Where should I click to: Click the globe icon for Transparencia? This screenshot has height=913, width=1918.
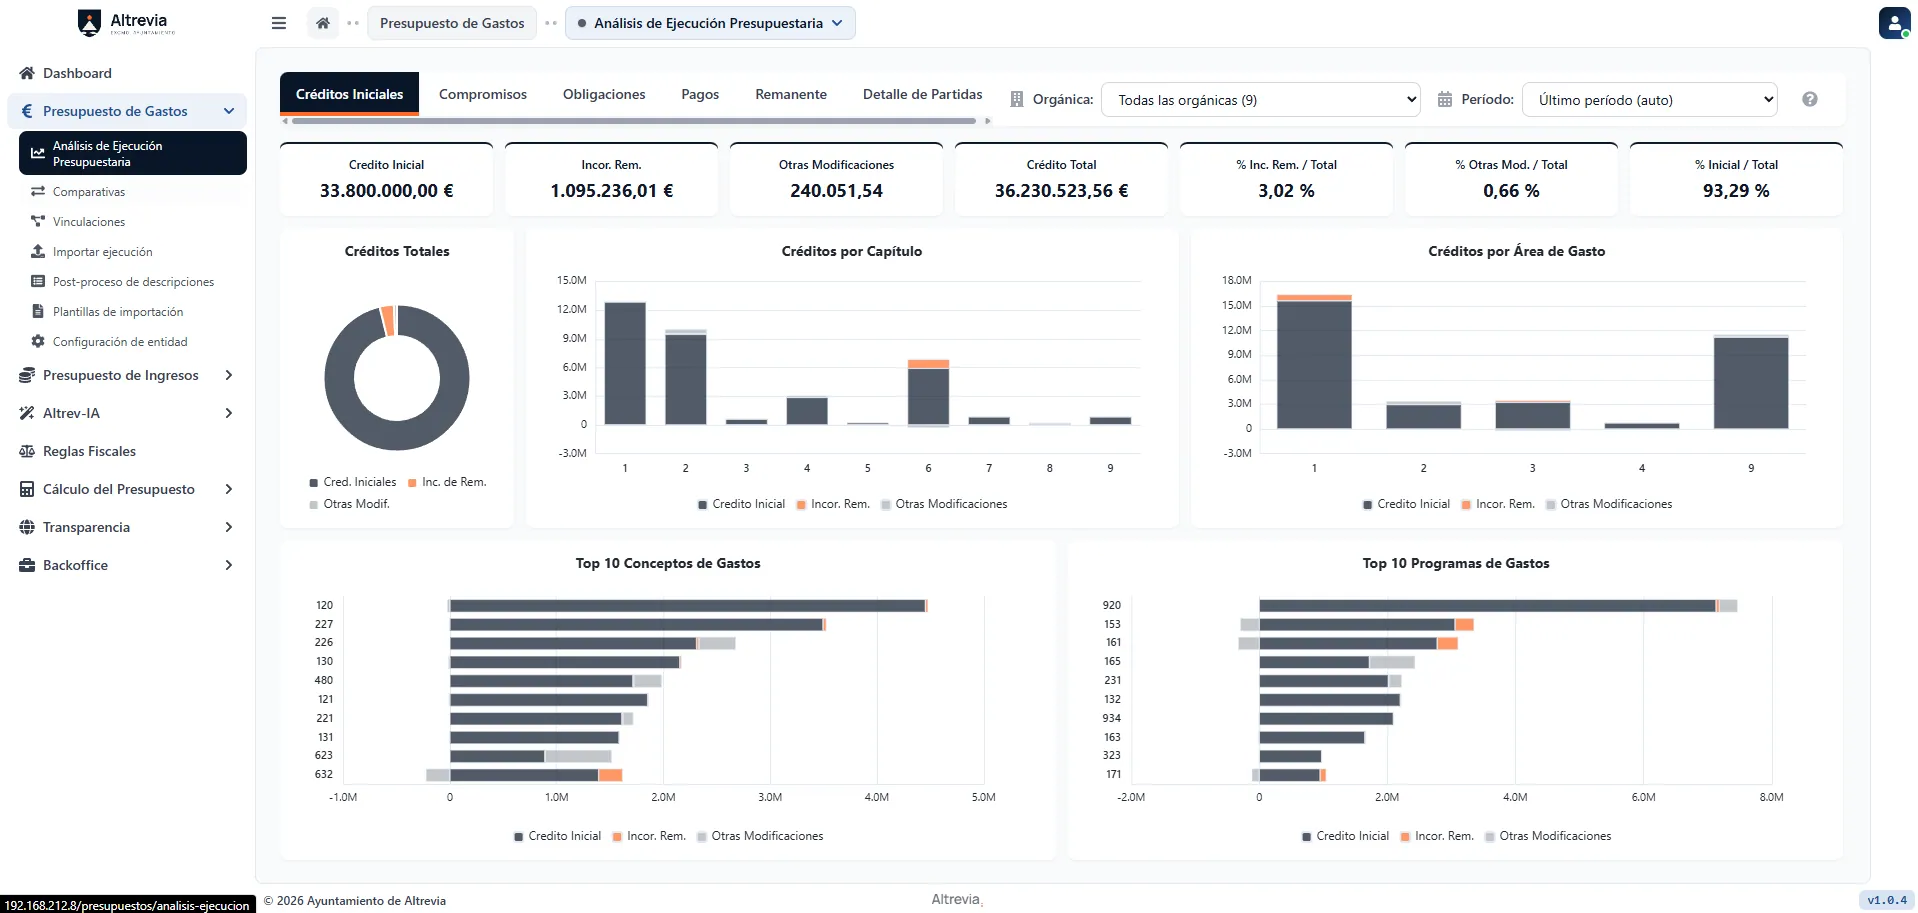point(27,527)
